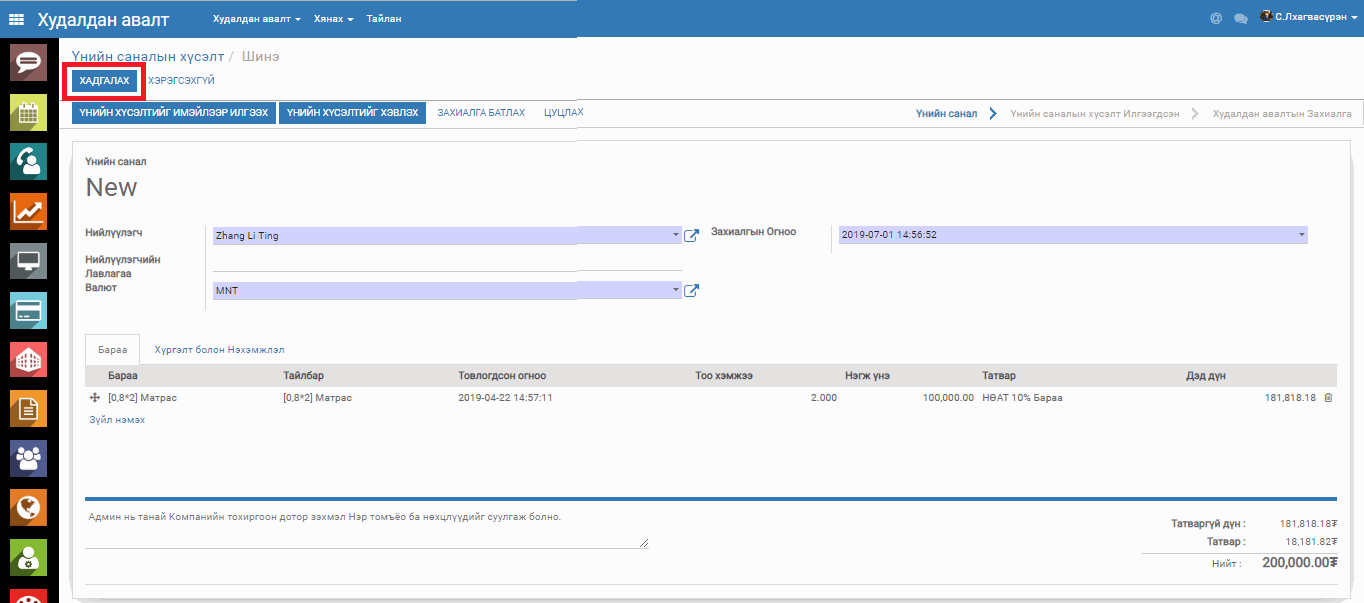Click the drag handle on the Матрас row
Viewport: 1364px width, 603px height.
(96, 398)
